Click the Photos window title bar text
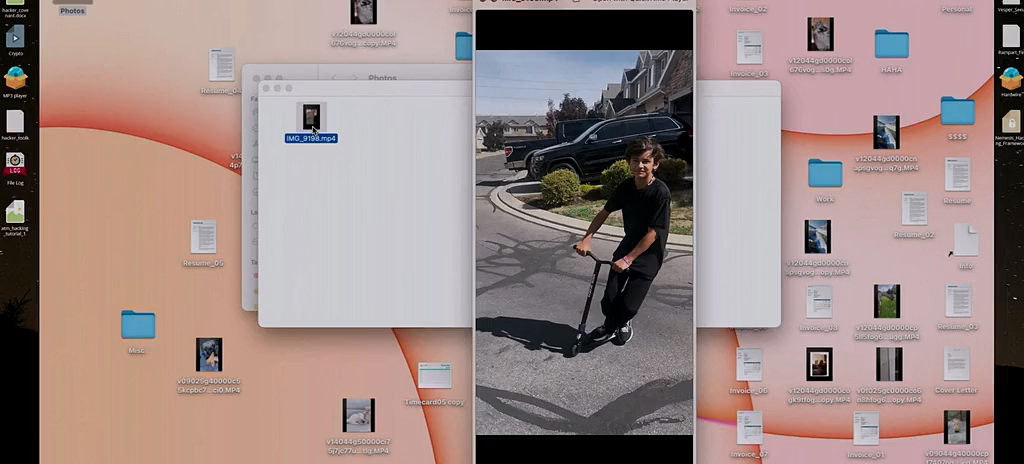The height and width of the screenshot is (464, 1024). pos(383,78)
